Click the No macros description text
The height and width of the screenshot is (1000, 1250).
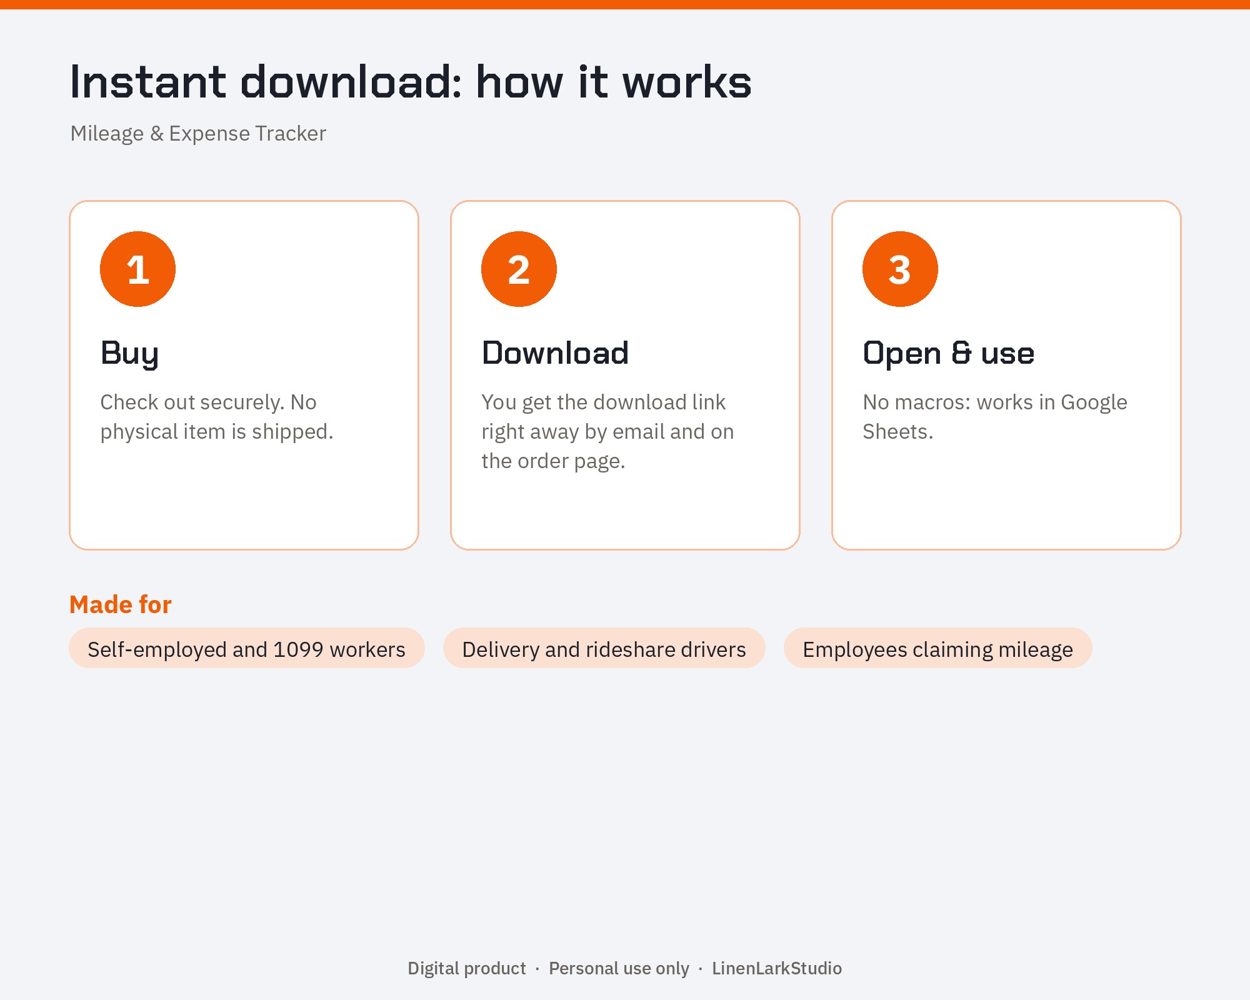995,417
